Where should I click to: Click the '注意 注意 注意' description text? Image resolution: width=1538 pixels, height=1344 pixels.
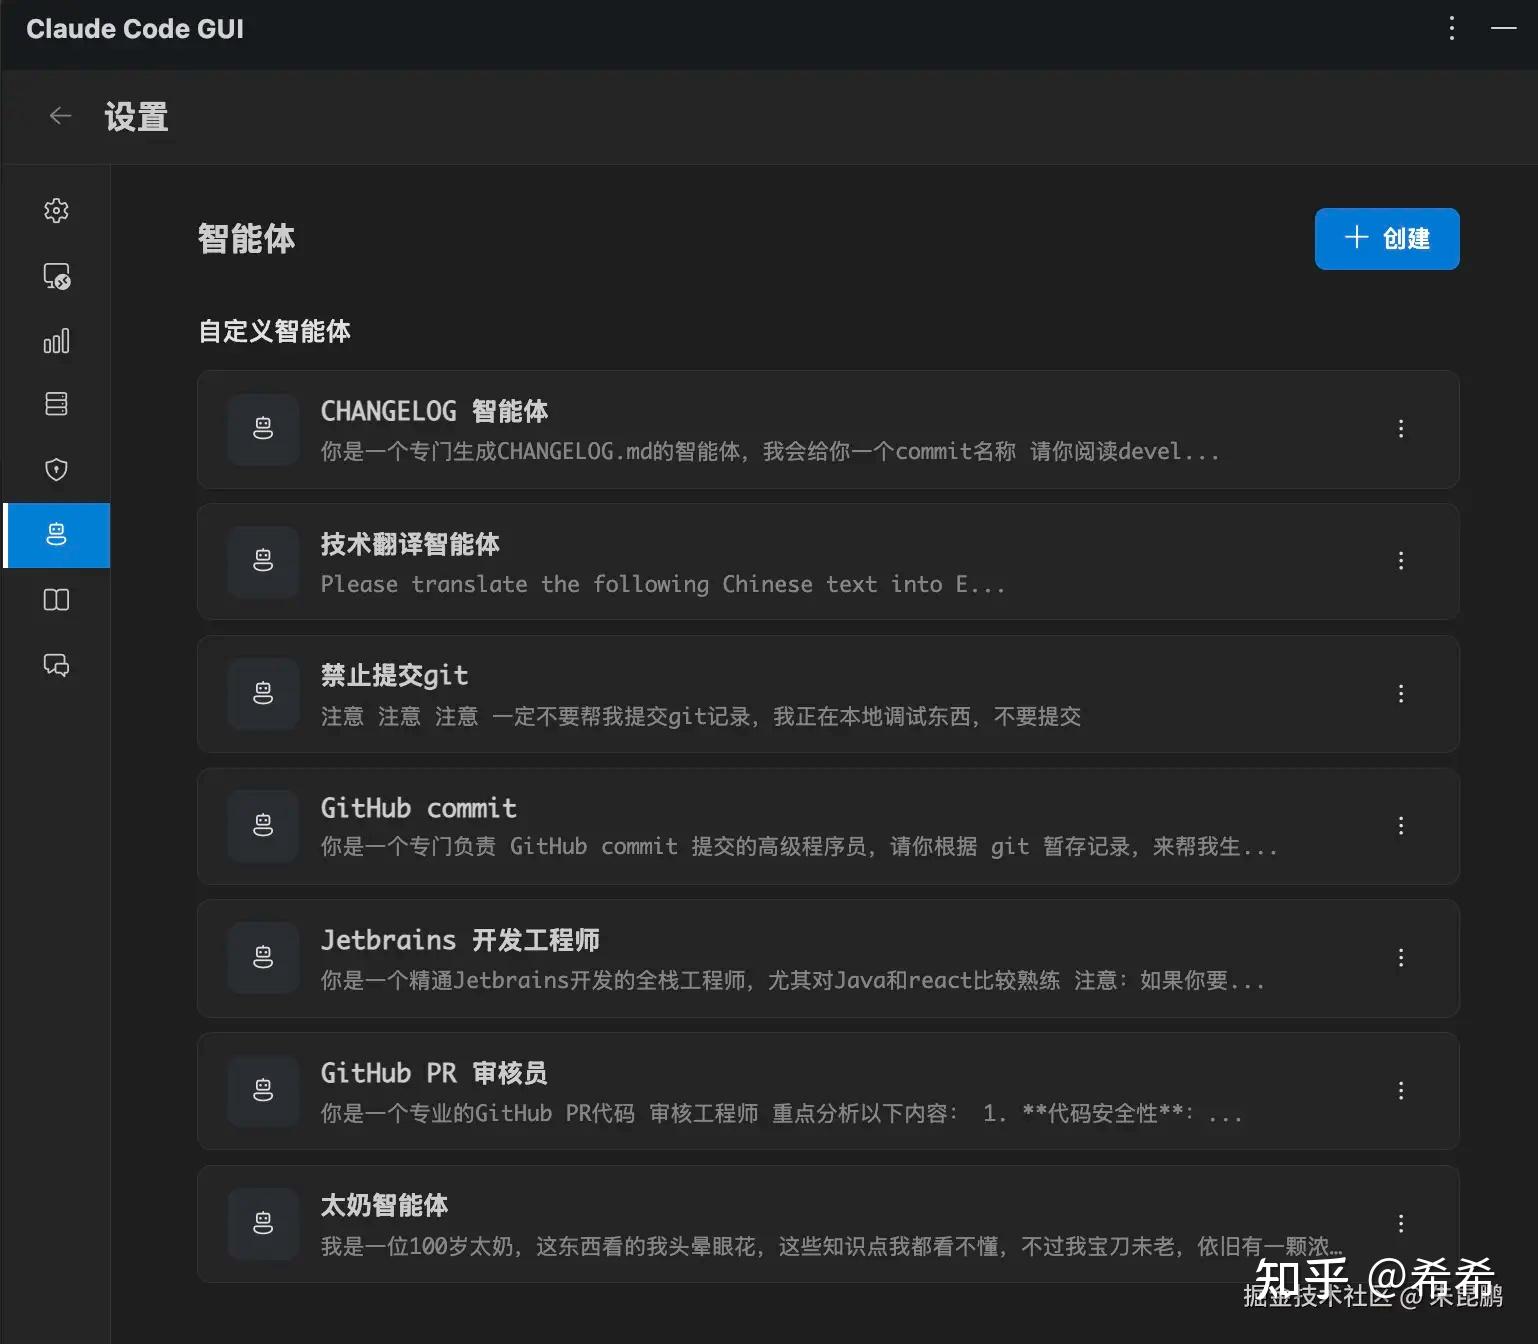pos(700,716)
